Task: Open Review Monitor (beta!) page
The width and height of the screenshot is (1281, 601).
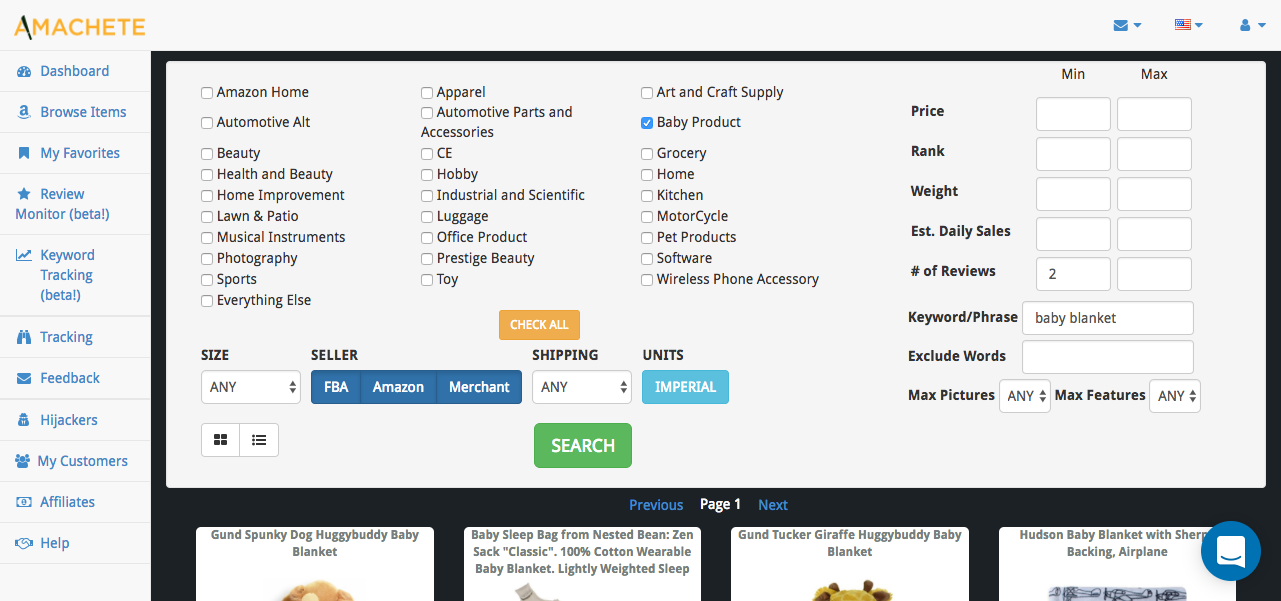Action: click(x=75, y=204)
